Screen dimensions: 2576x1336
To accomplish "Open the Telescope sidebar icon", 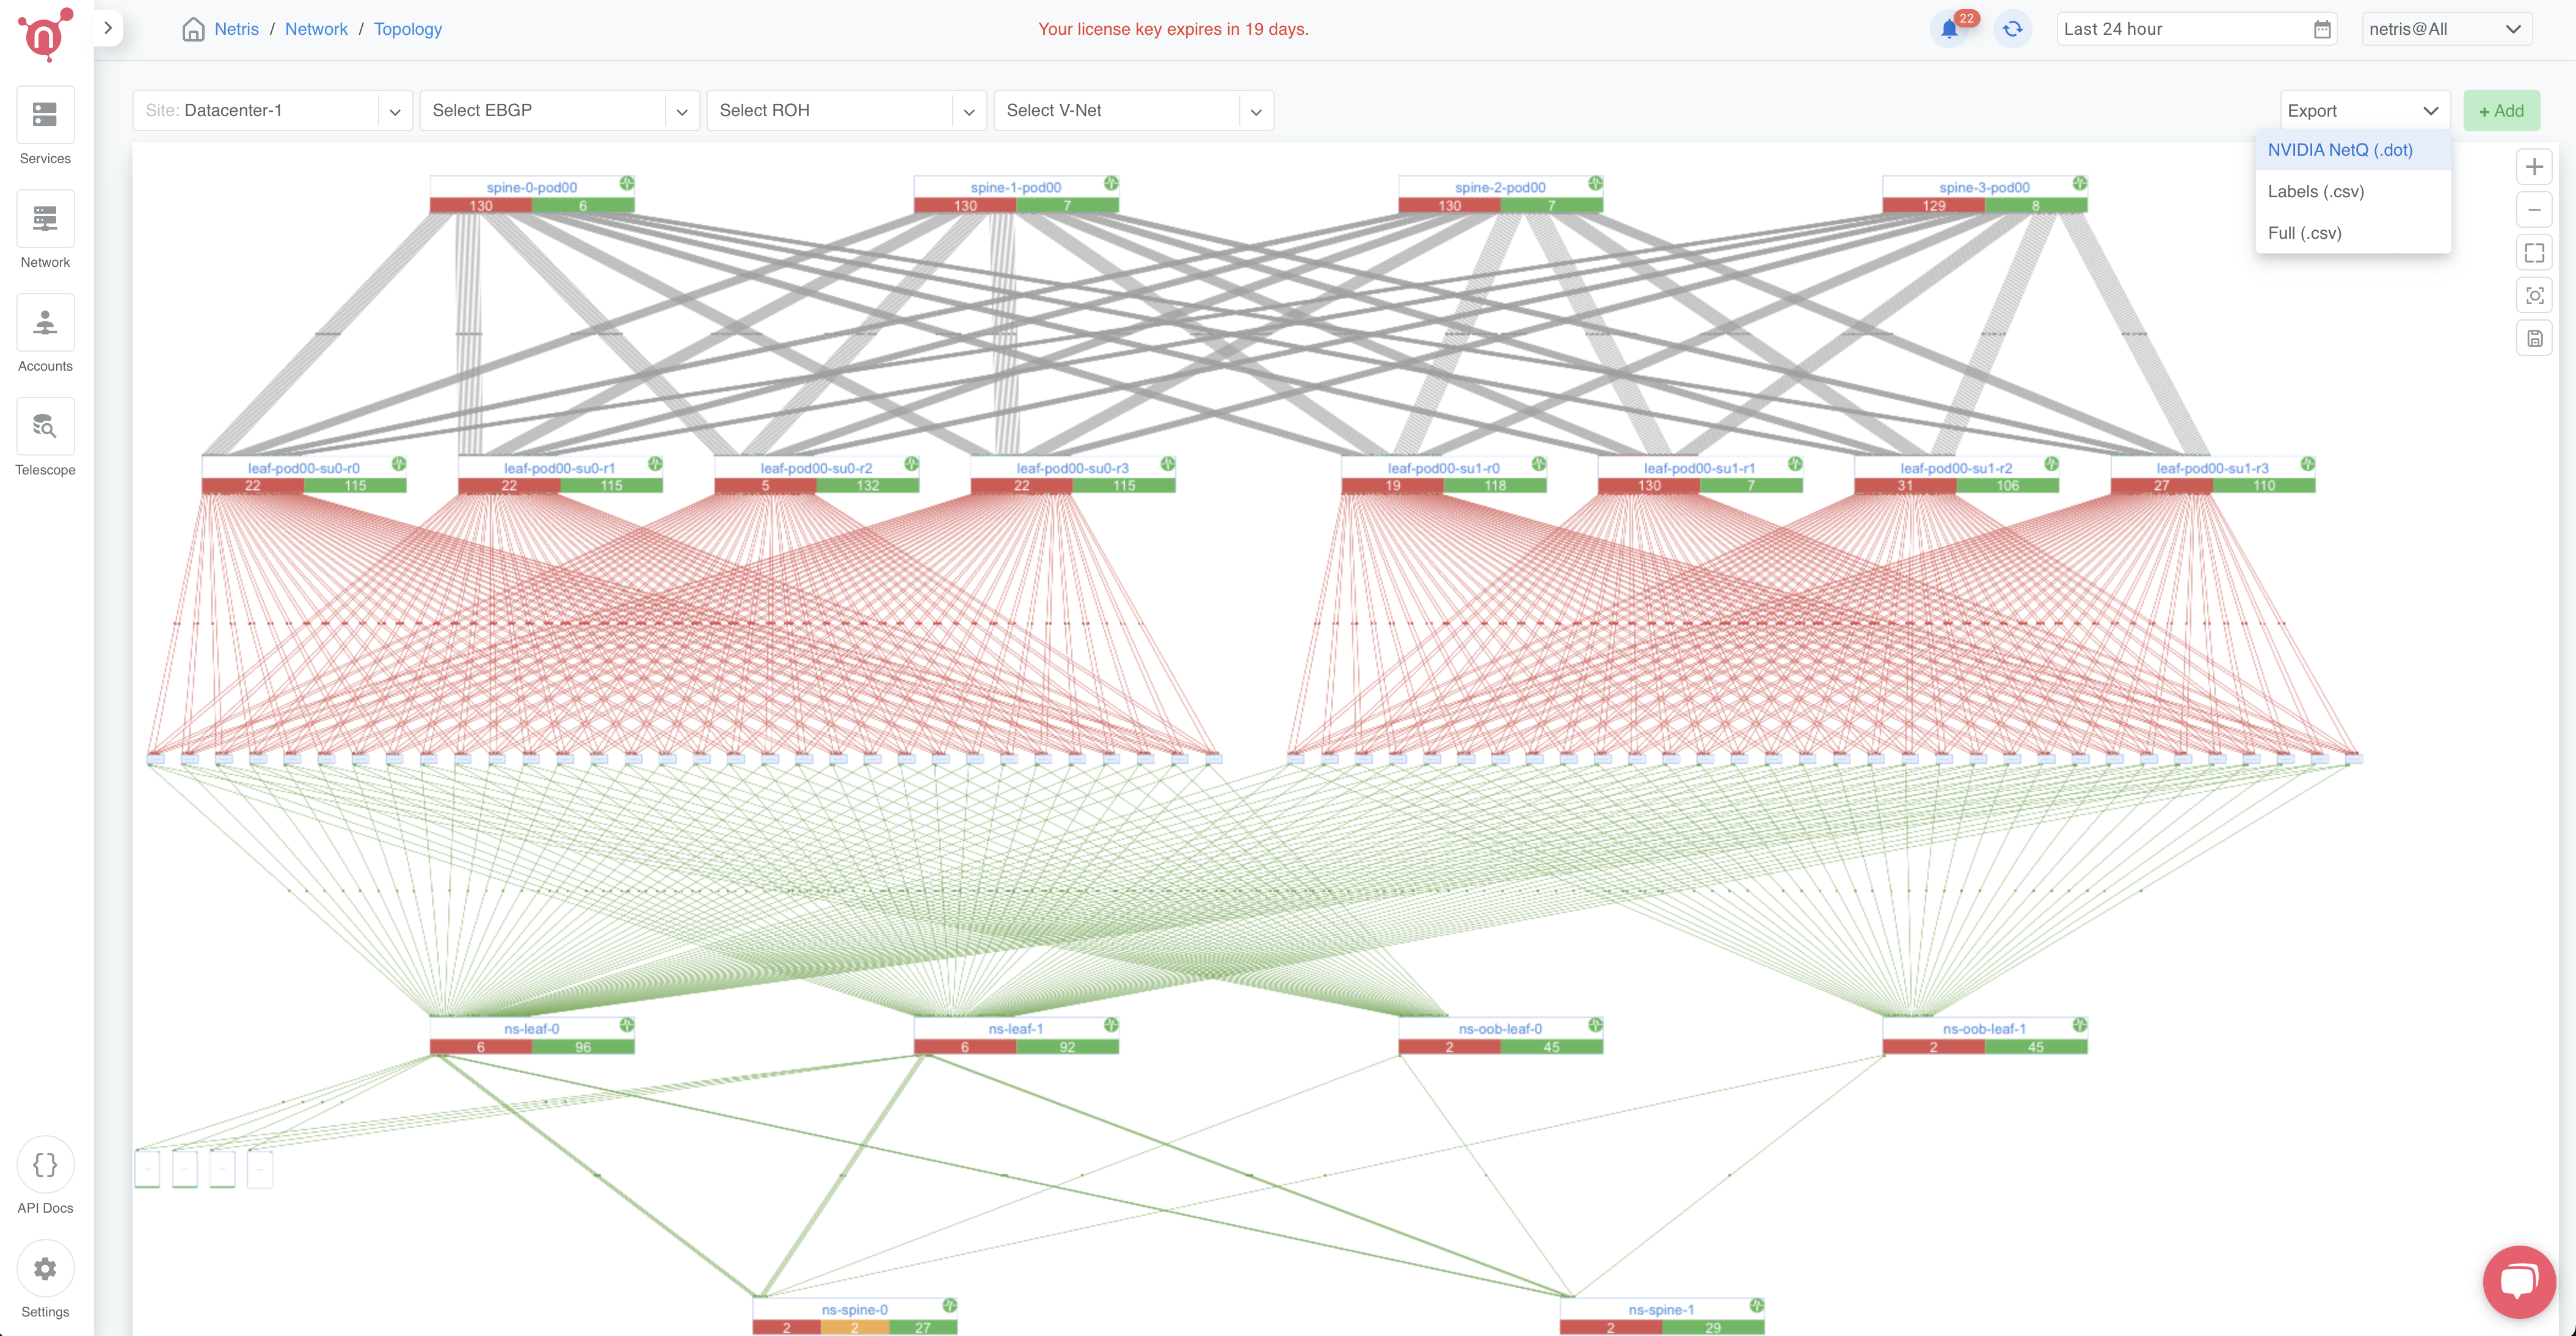I will tap(45, 428).
